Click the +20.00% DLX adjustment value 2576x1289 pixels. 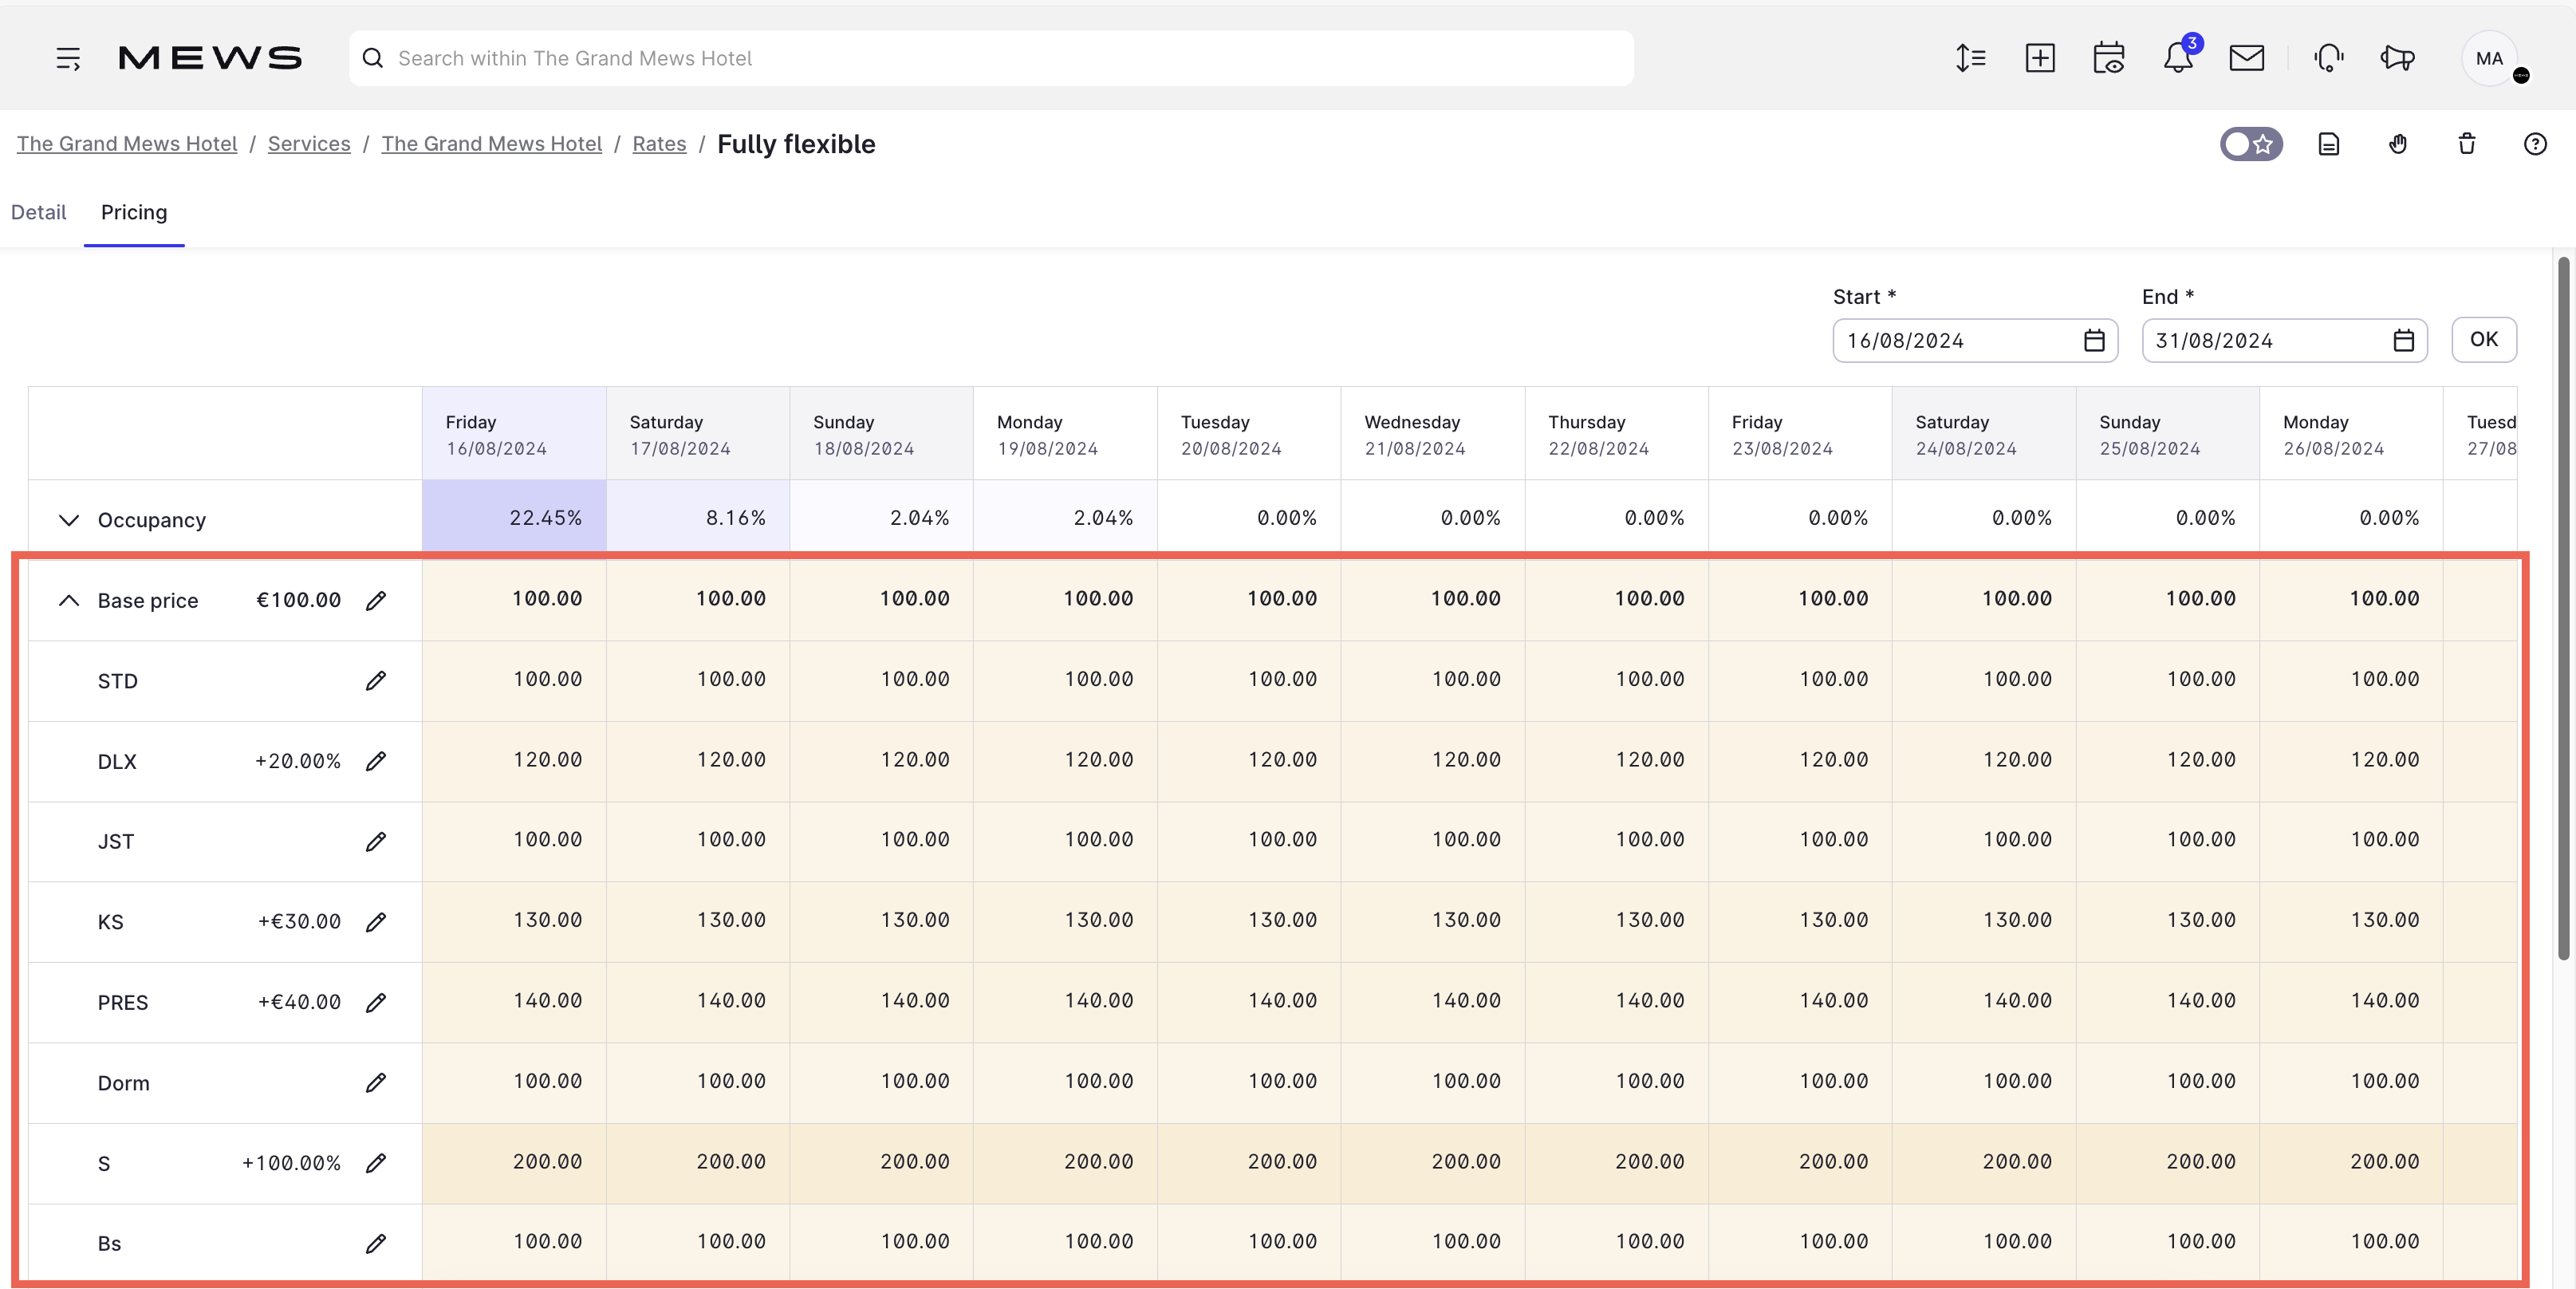[298, 762]
